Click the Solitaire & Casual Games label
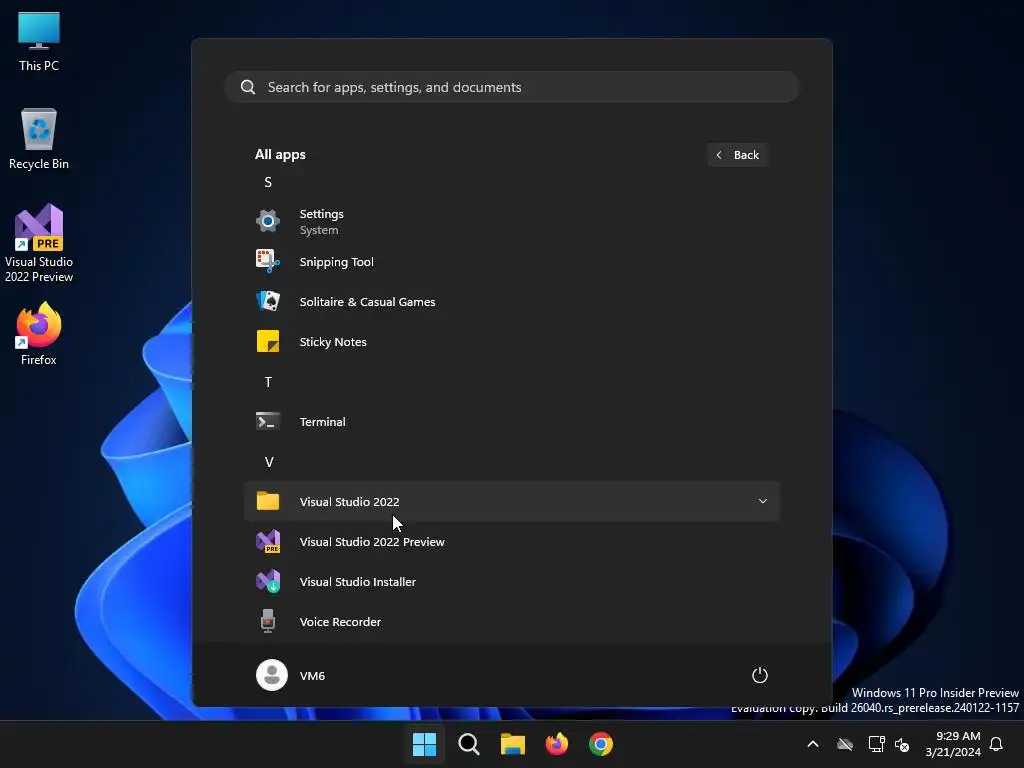This screenshot has width=1024, height=768. coord(367,302)
